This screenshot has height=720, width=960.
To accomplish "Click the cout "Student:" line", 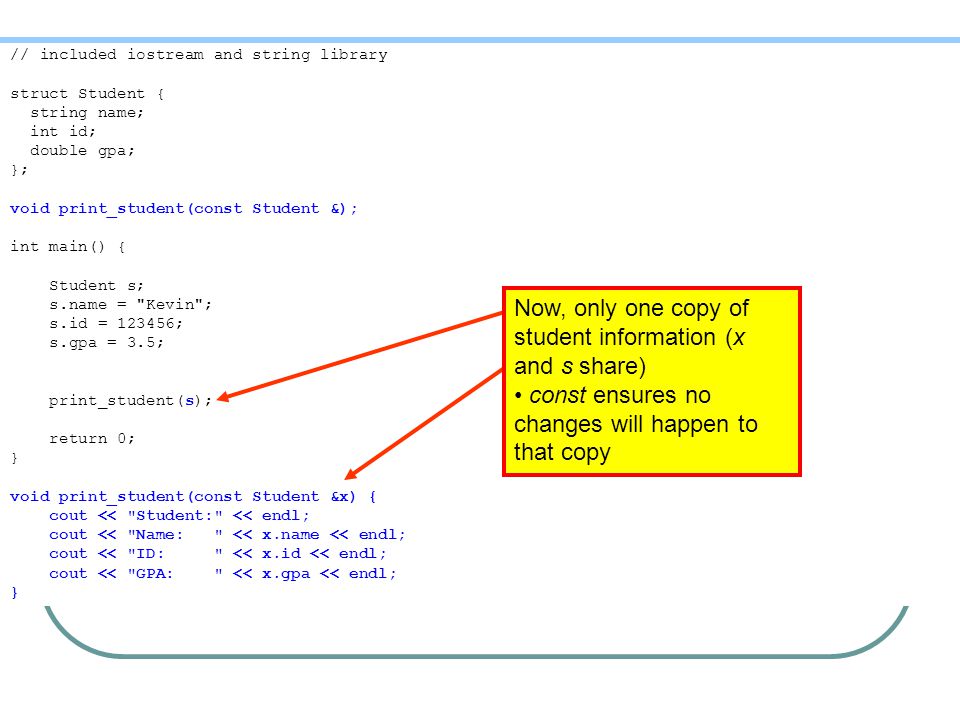I will [x=179, y=516].
